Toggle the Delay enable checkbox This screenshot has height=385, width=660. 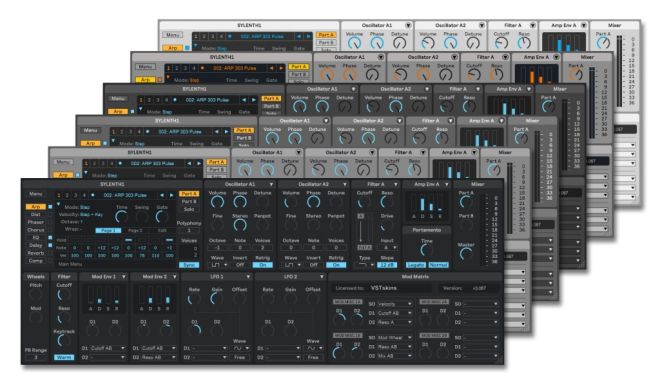[50, 245]
